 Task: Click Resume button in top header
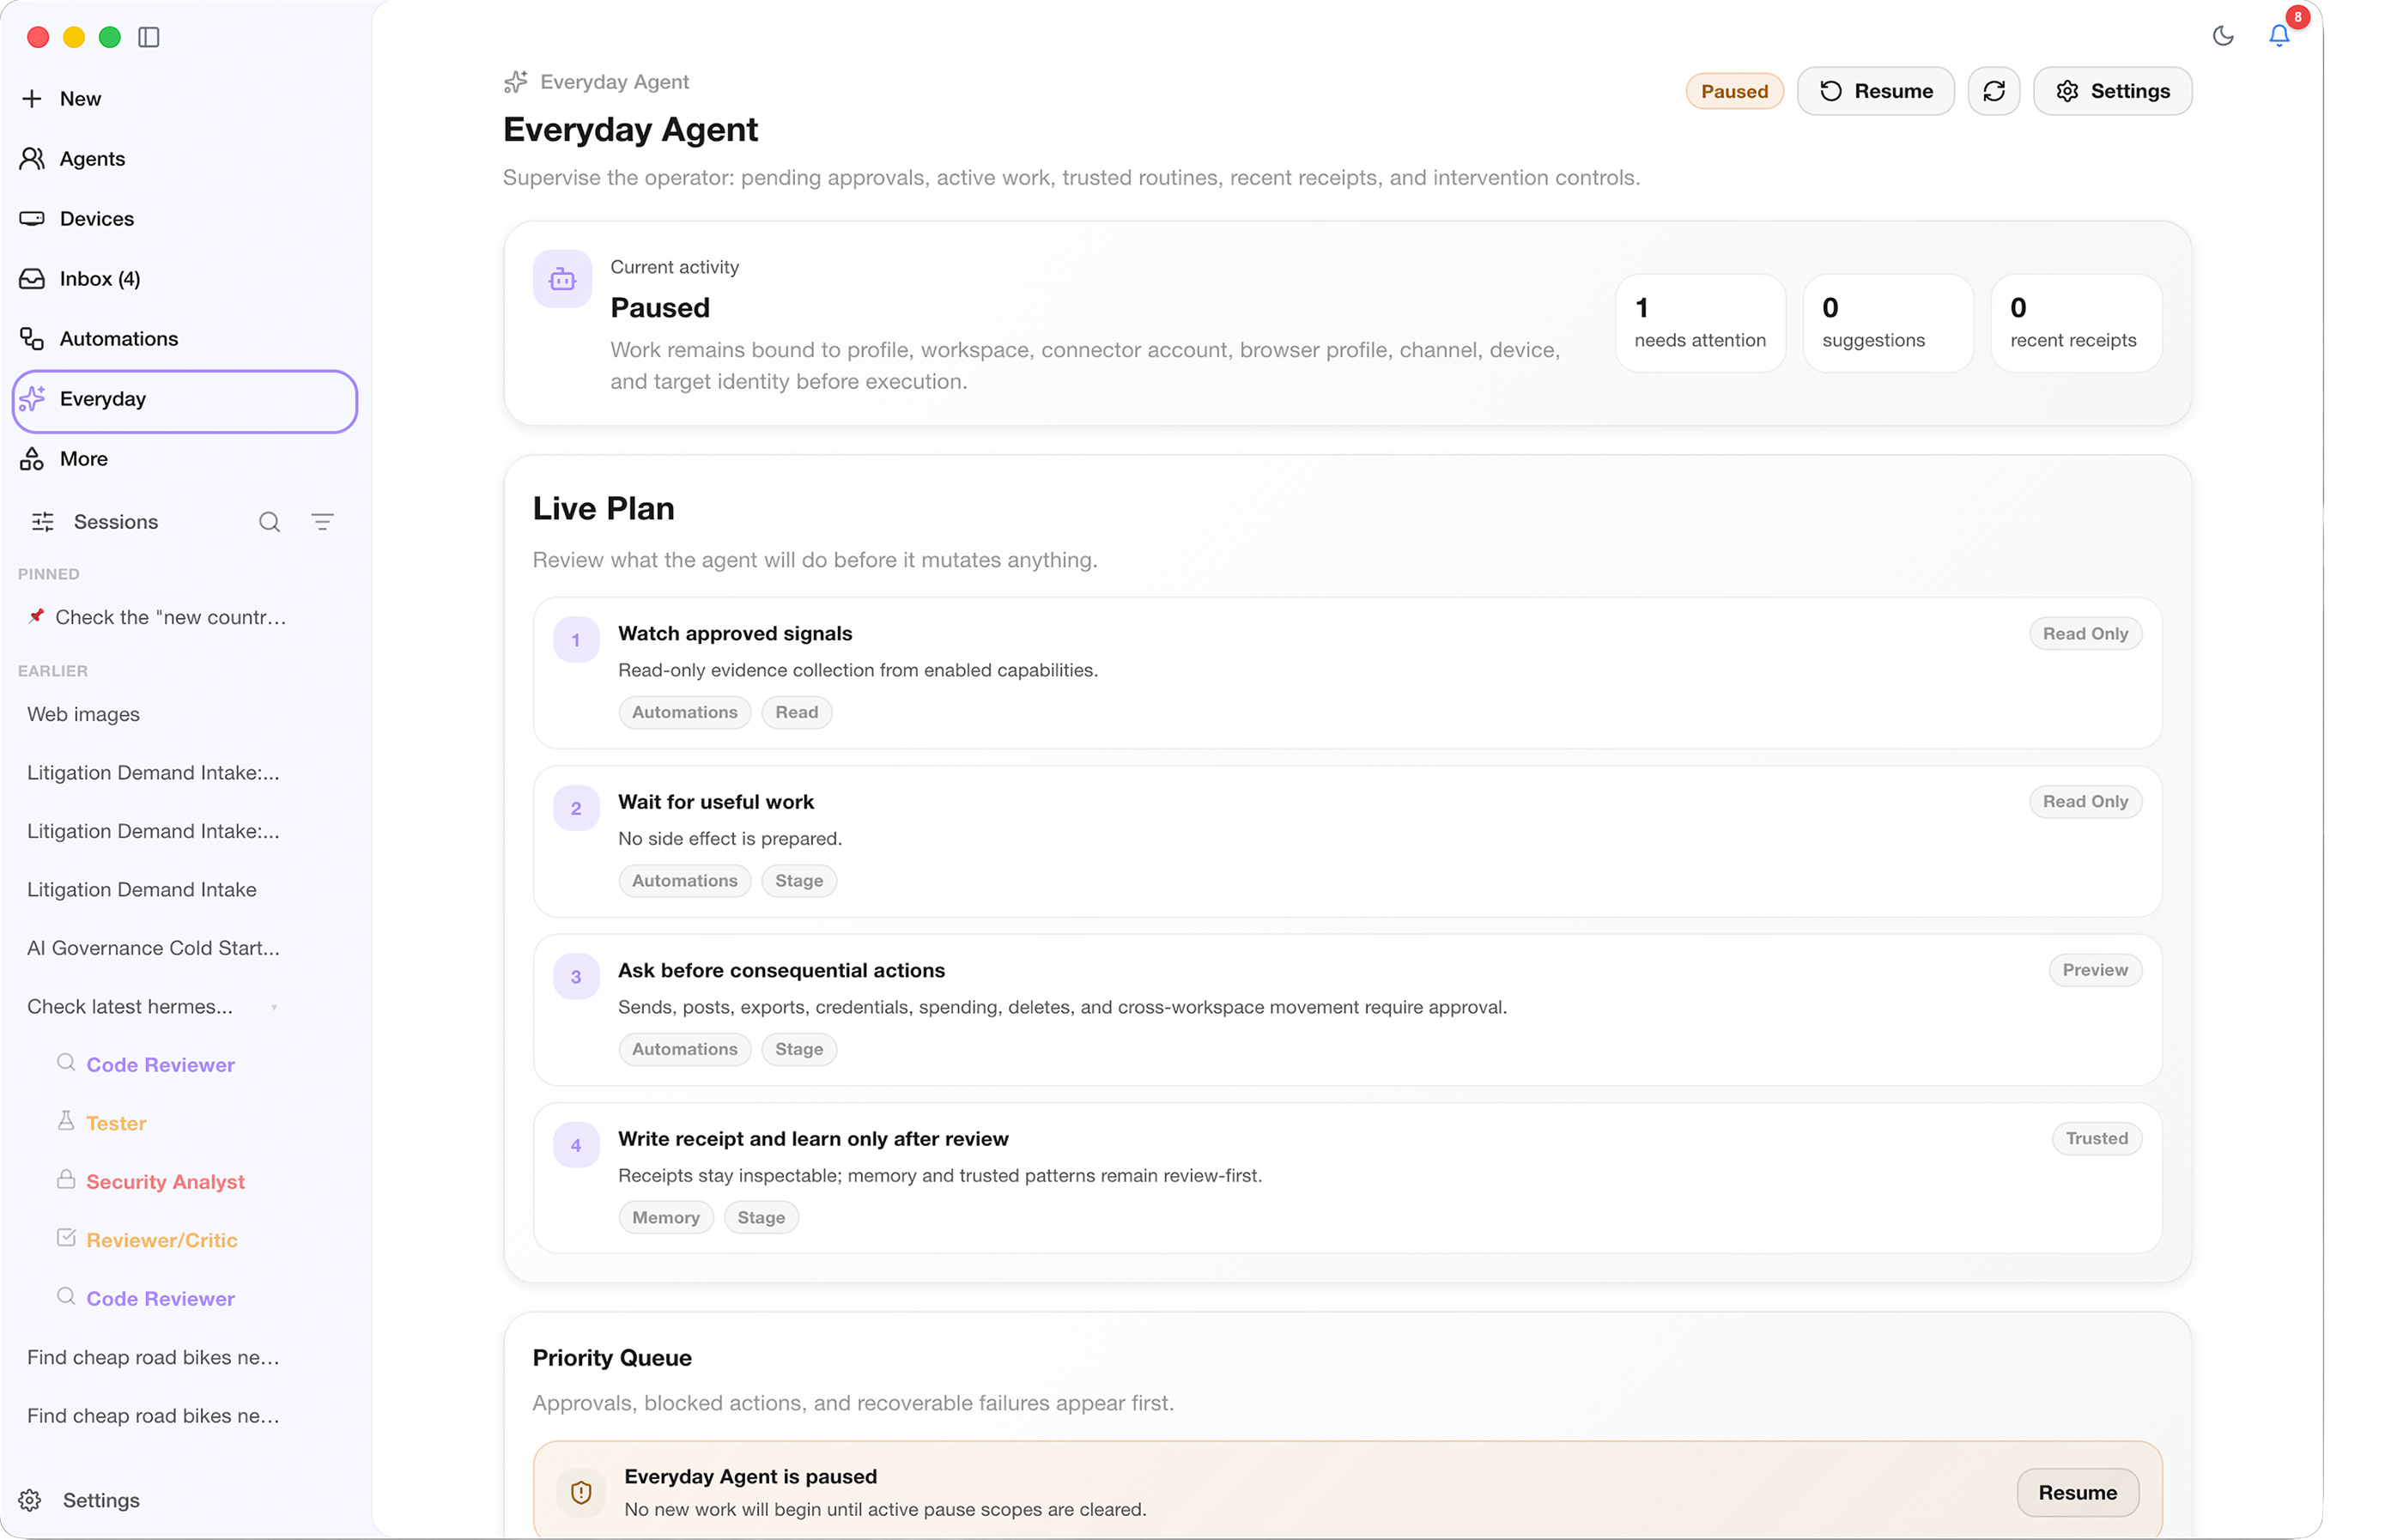click(1875, 91)
